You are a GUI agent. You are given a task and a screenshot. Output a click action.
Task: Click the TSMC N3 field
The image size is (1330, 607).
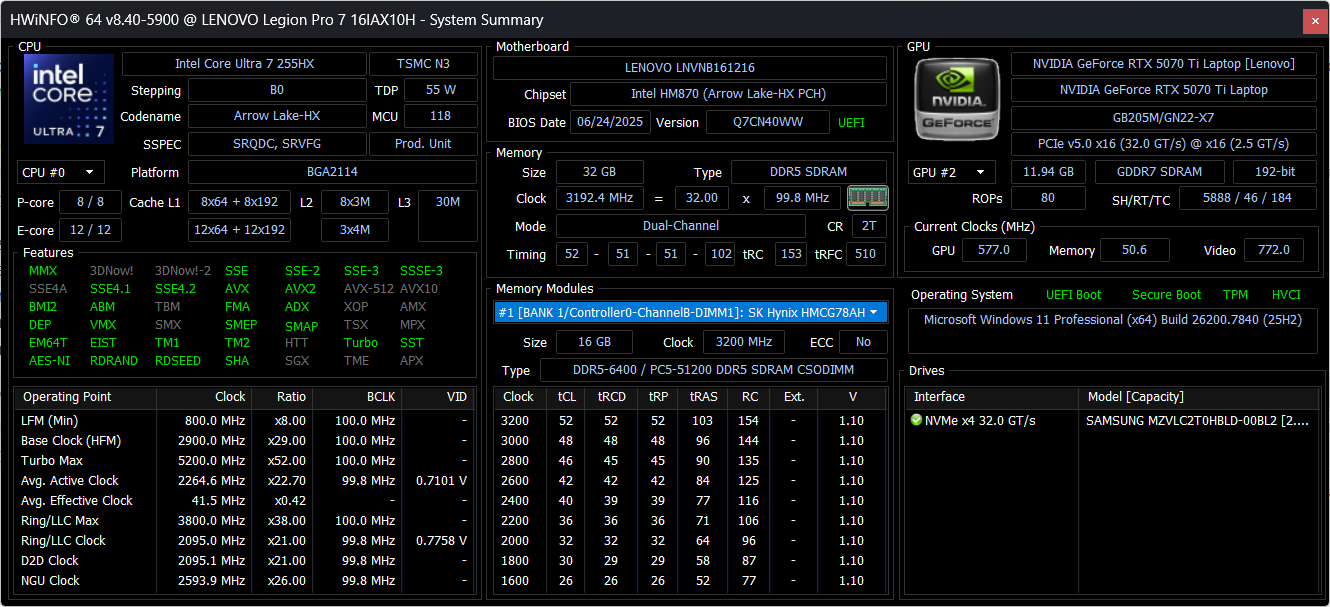[x=423, y=63]
